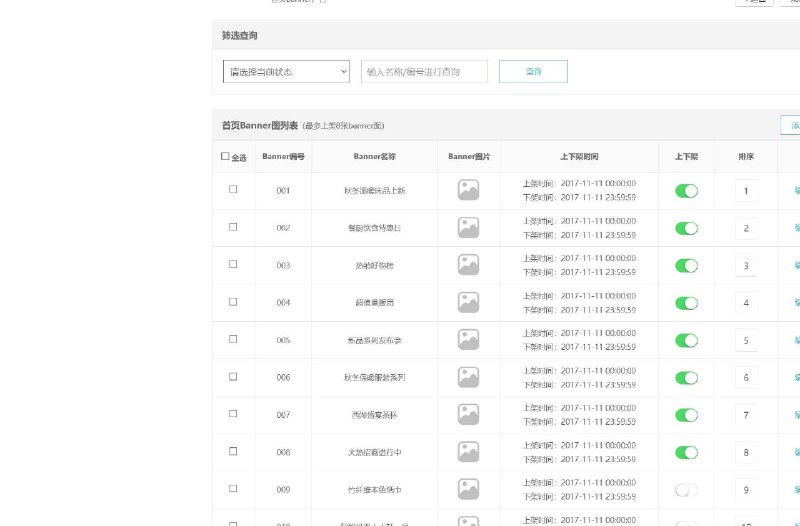Check the row checkbox for banner 007

[x=233, y=414]
